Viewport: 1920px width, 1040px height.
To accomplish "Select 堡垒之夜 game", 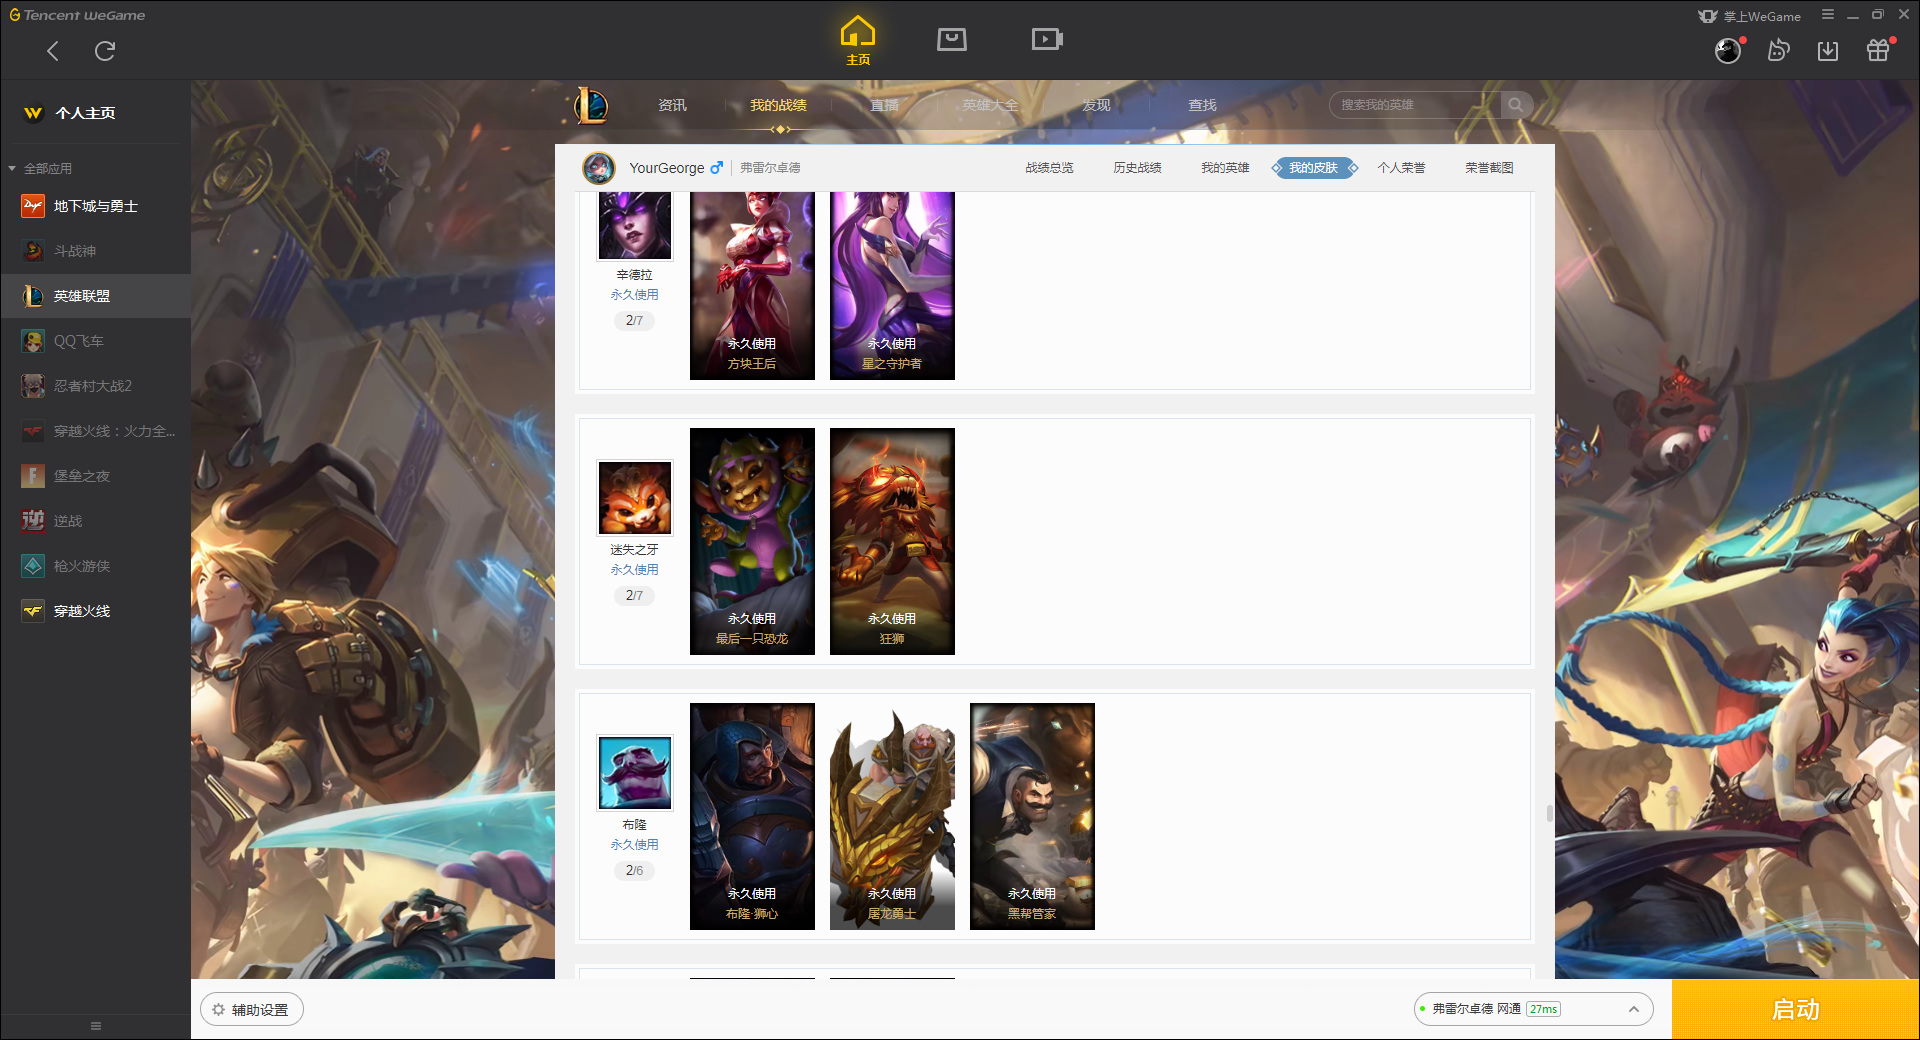I will tap(96, 476).
